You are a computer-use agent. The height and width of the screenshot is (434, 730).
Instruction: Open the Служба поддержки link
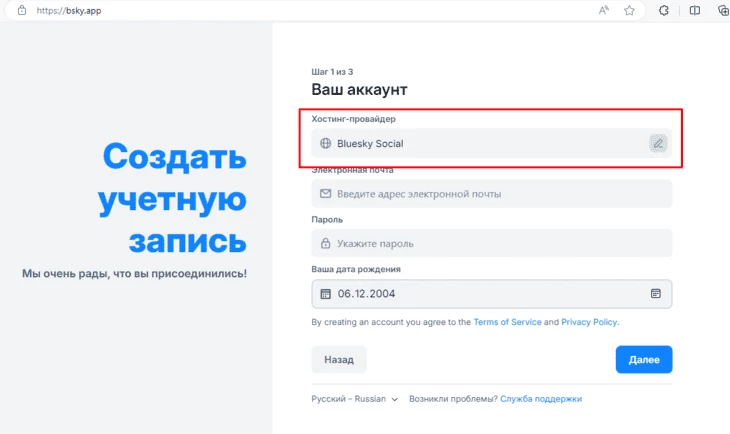coord(541,399)
